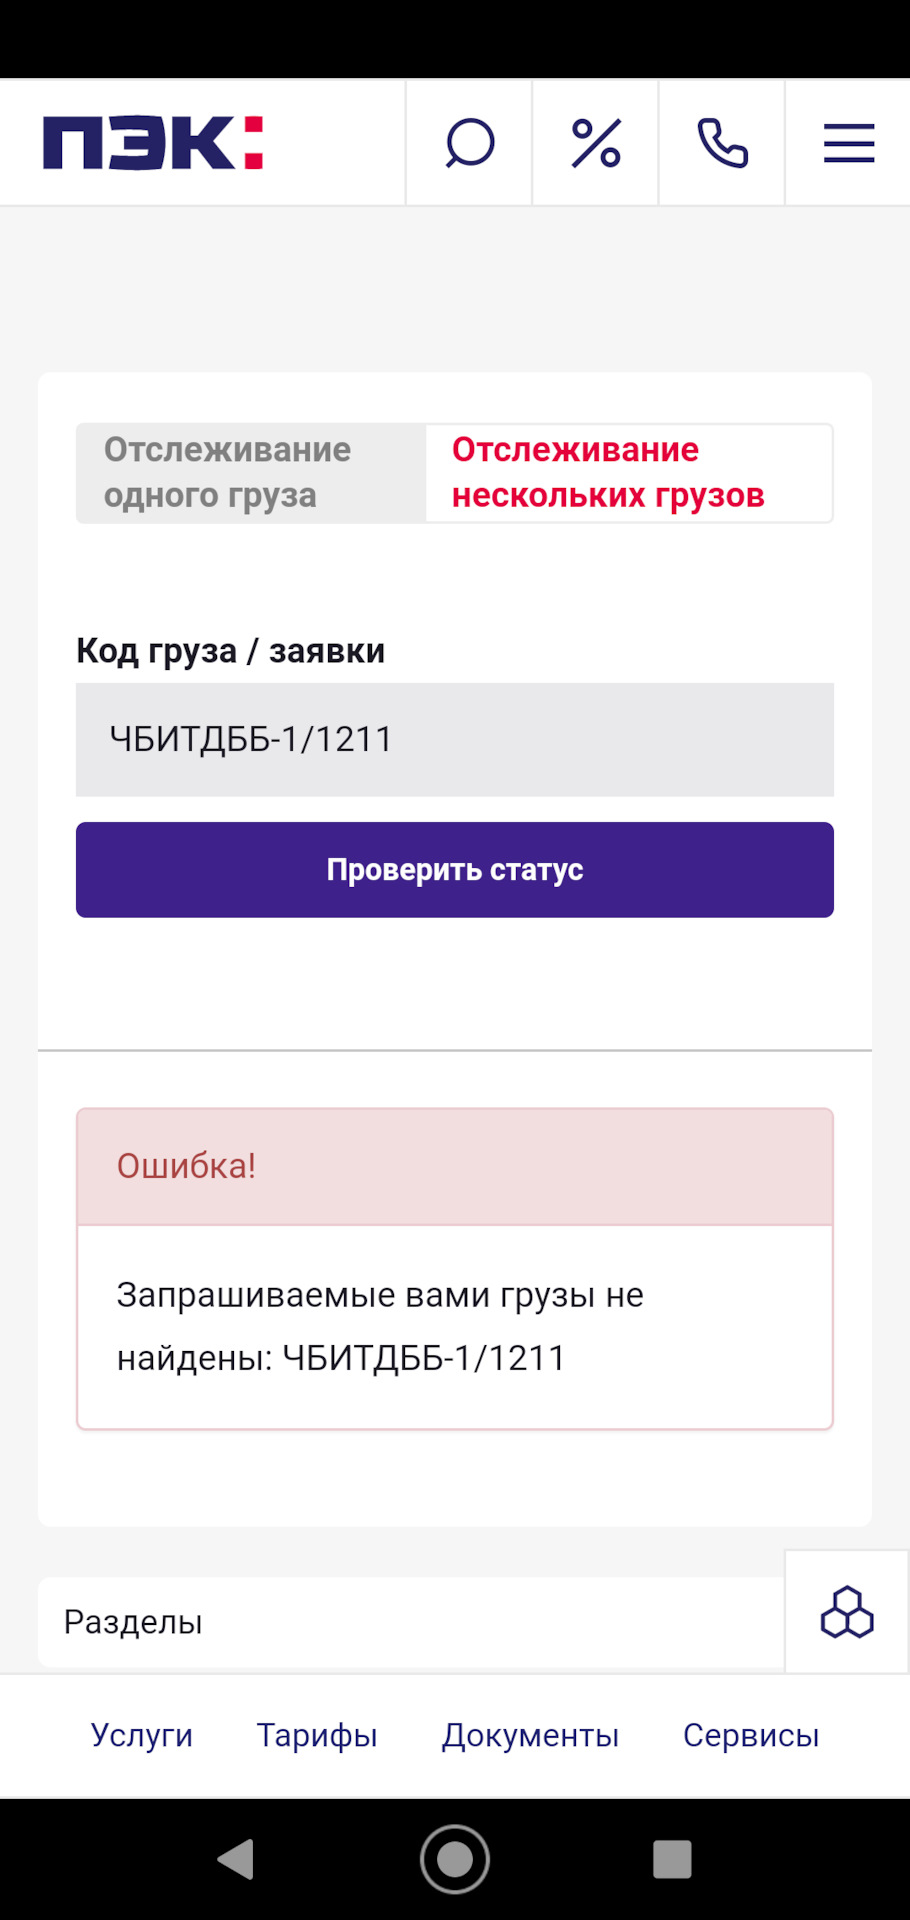Open the Документы link

pos(530,1735)
